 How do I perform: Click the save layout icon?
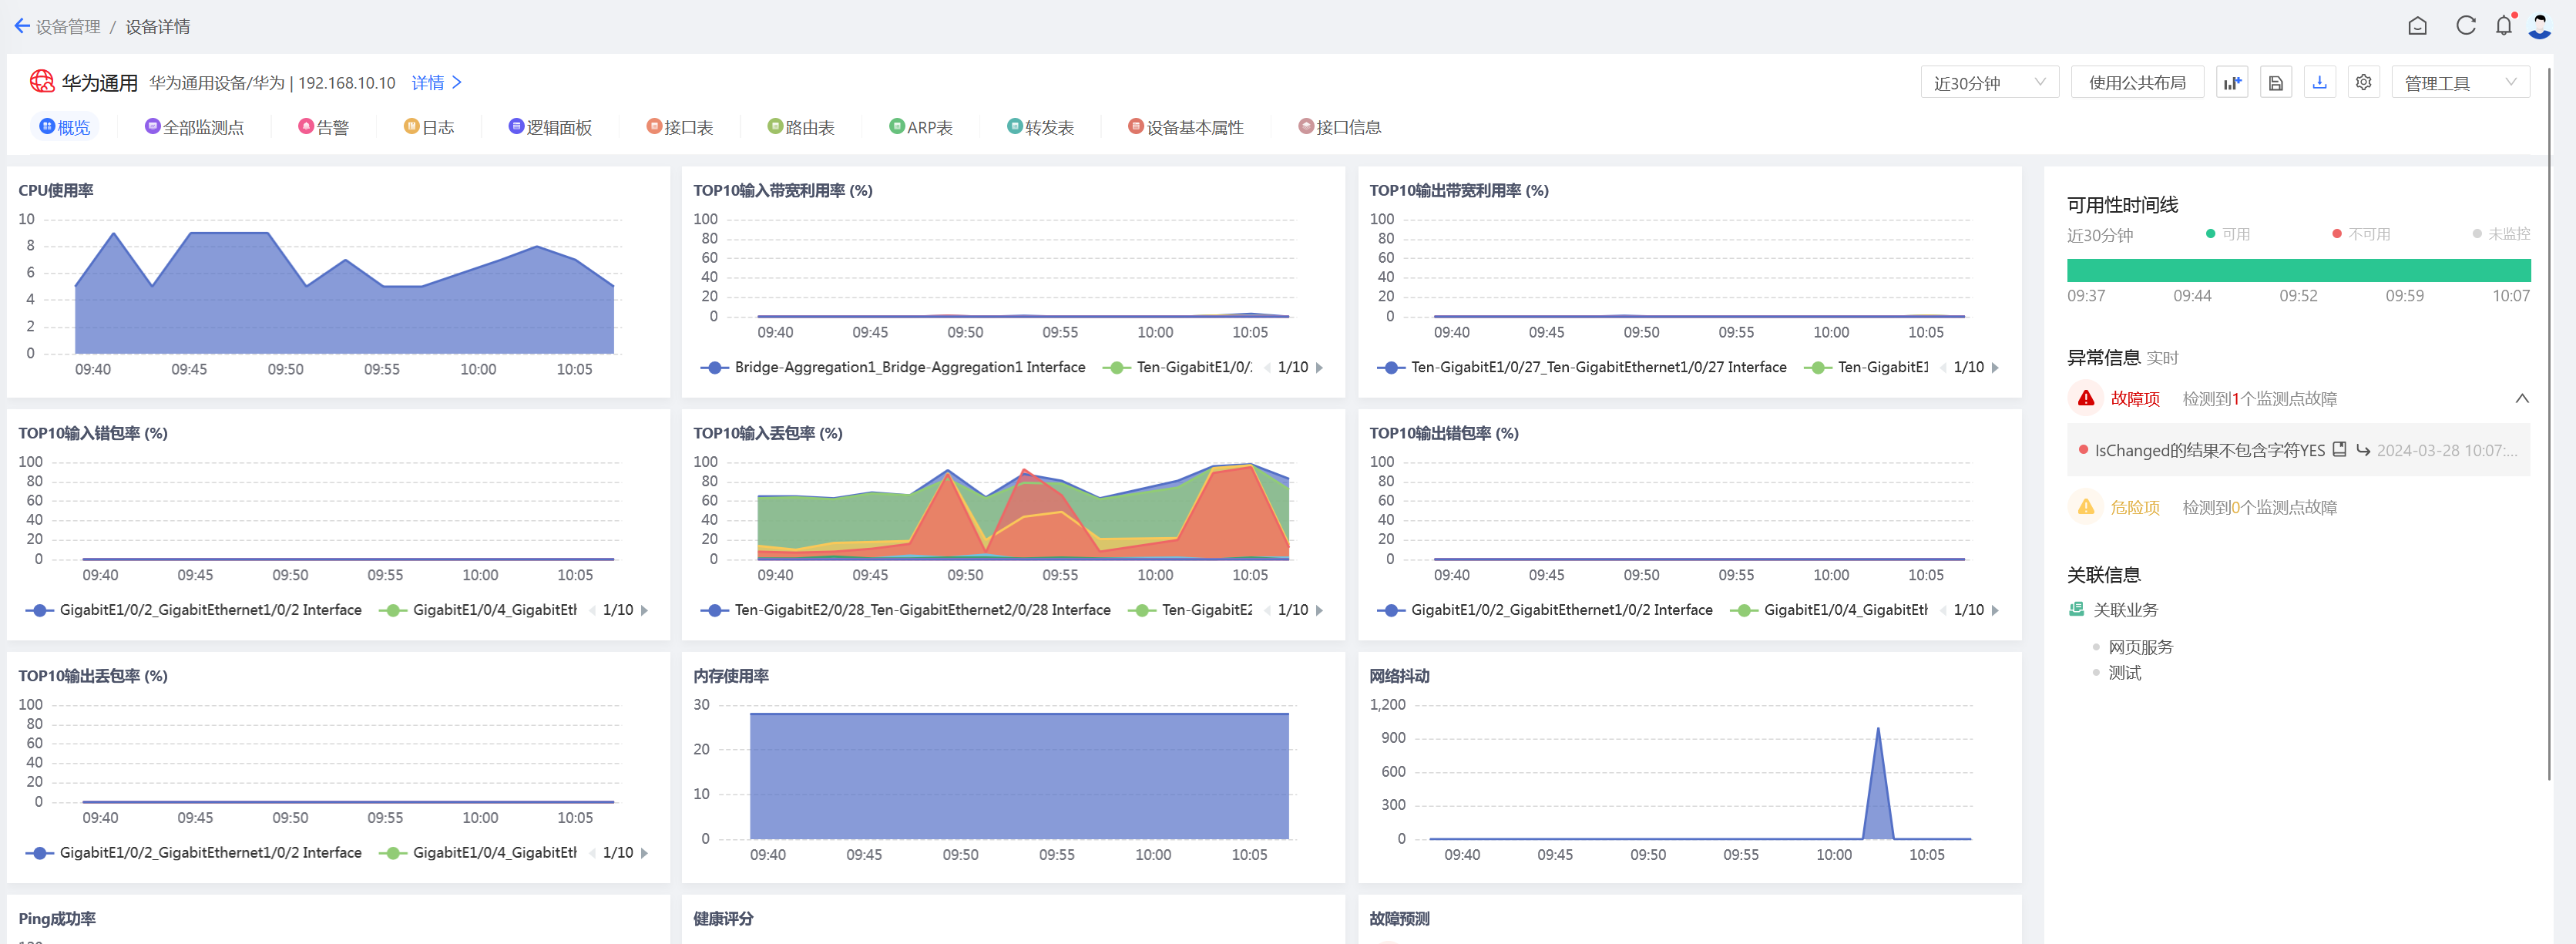coord(2276,82)
